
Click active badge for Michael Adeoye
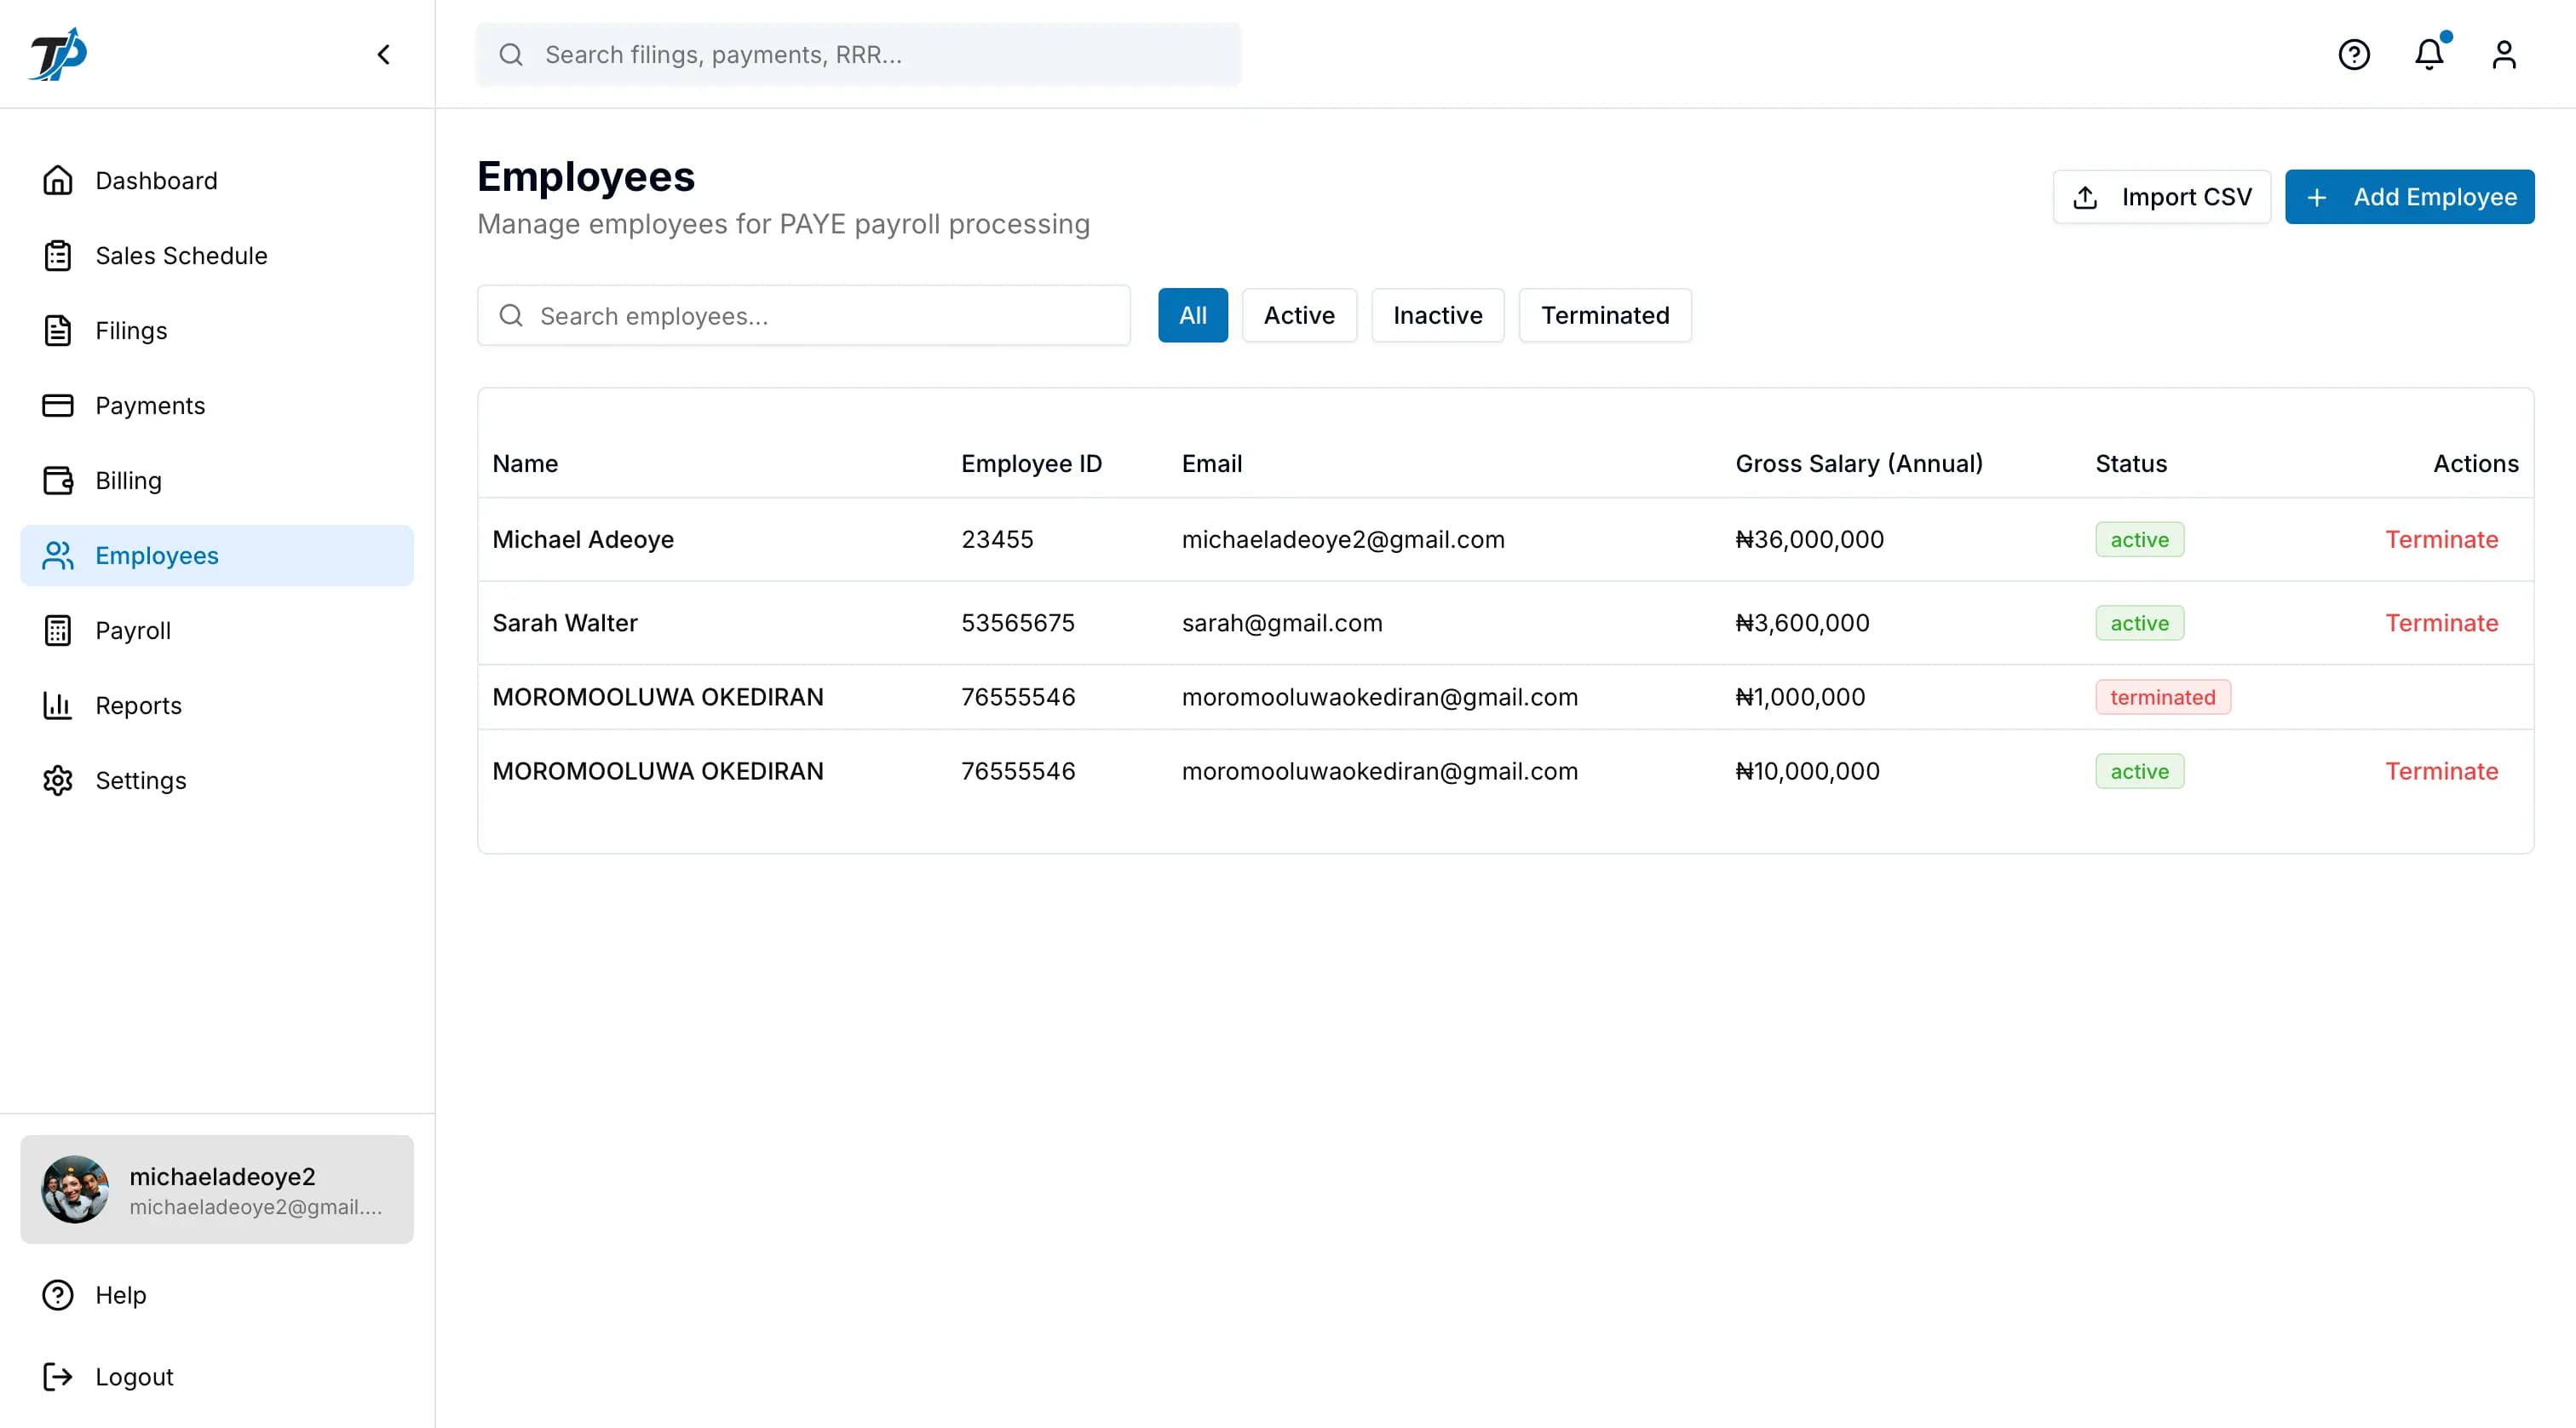click(x=2139, y=539)
